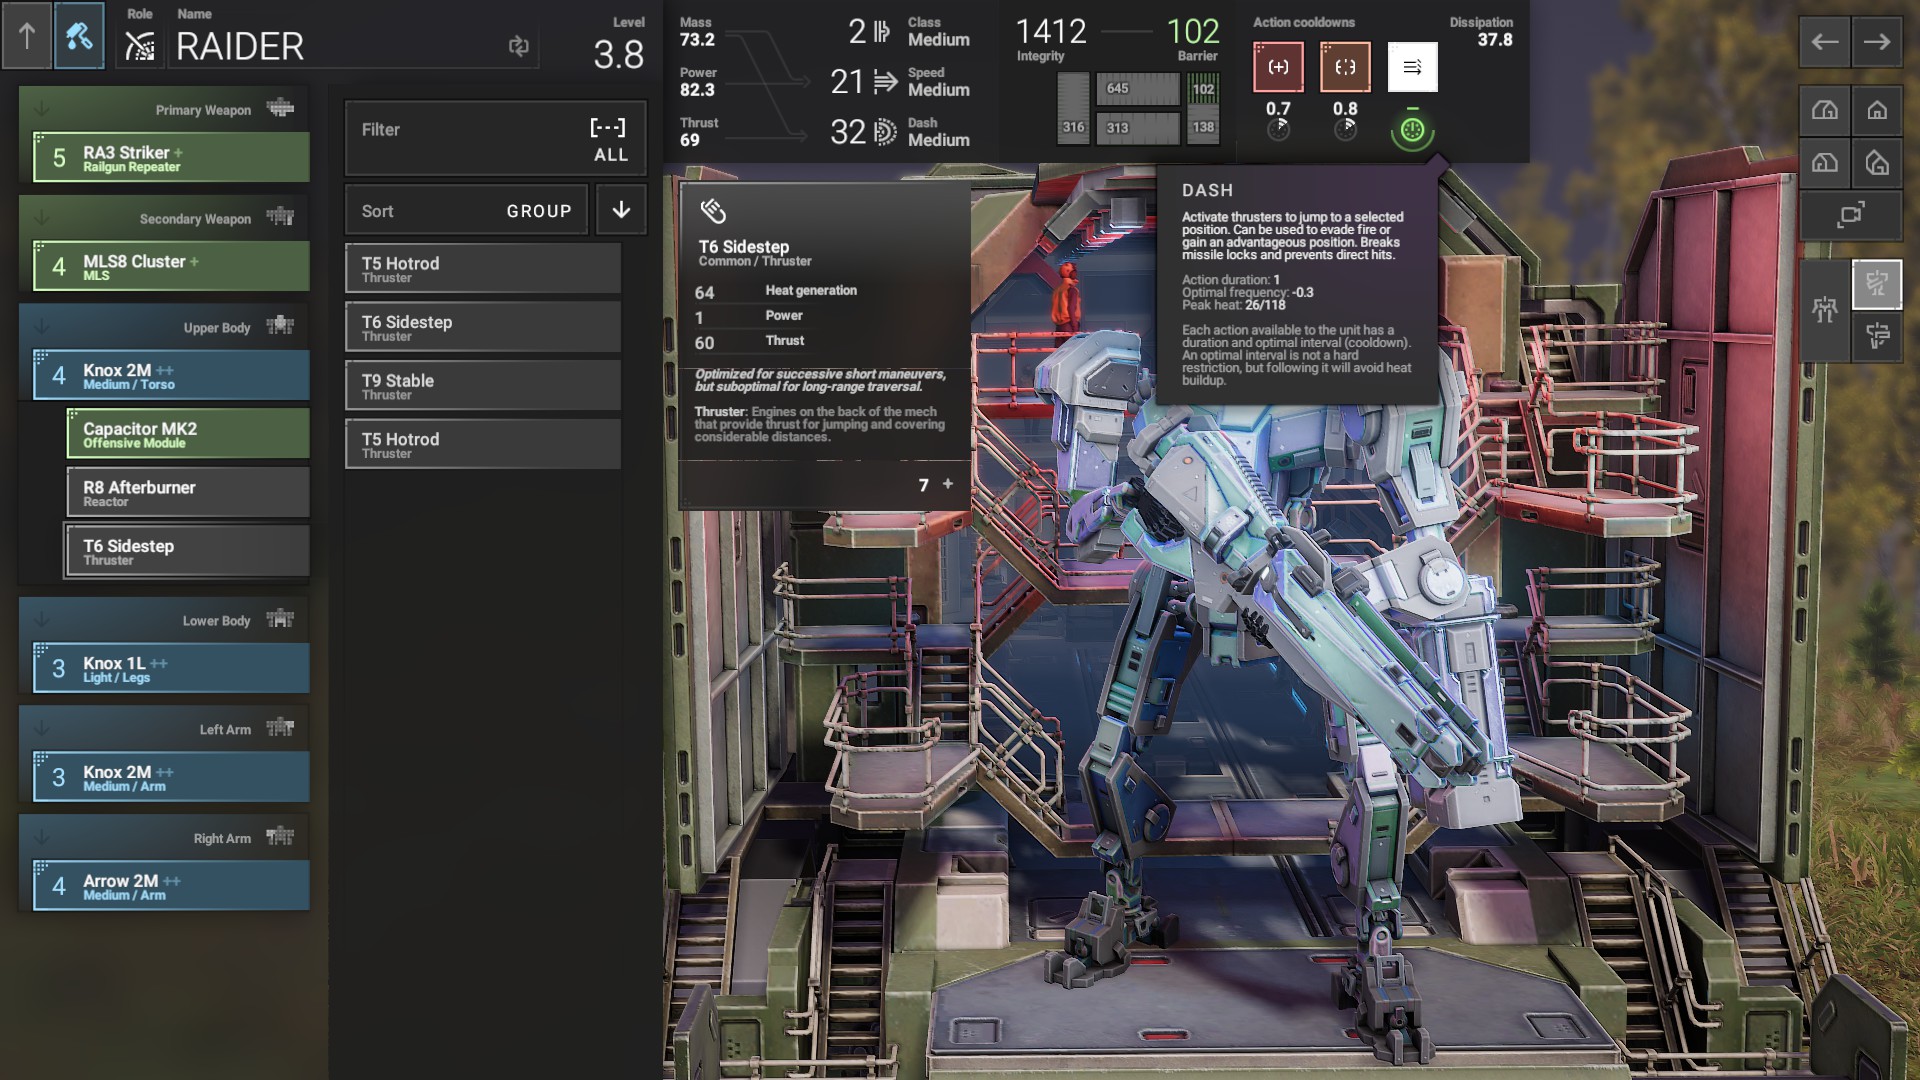Click the back up-arrow button
Image resolution: width=1920 pixels, height=1080 pixels.
pos(27,36)
